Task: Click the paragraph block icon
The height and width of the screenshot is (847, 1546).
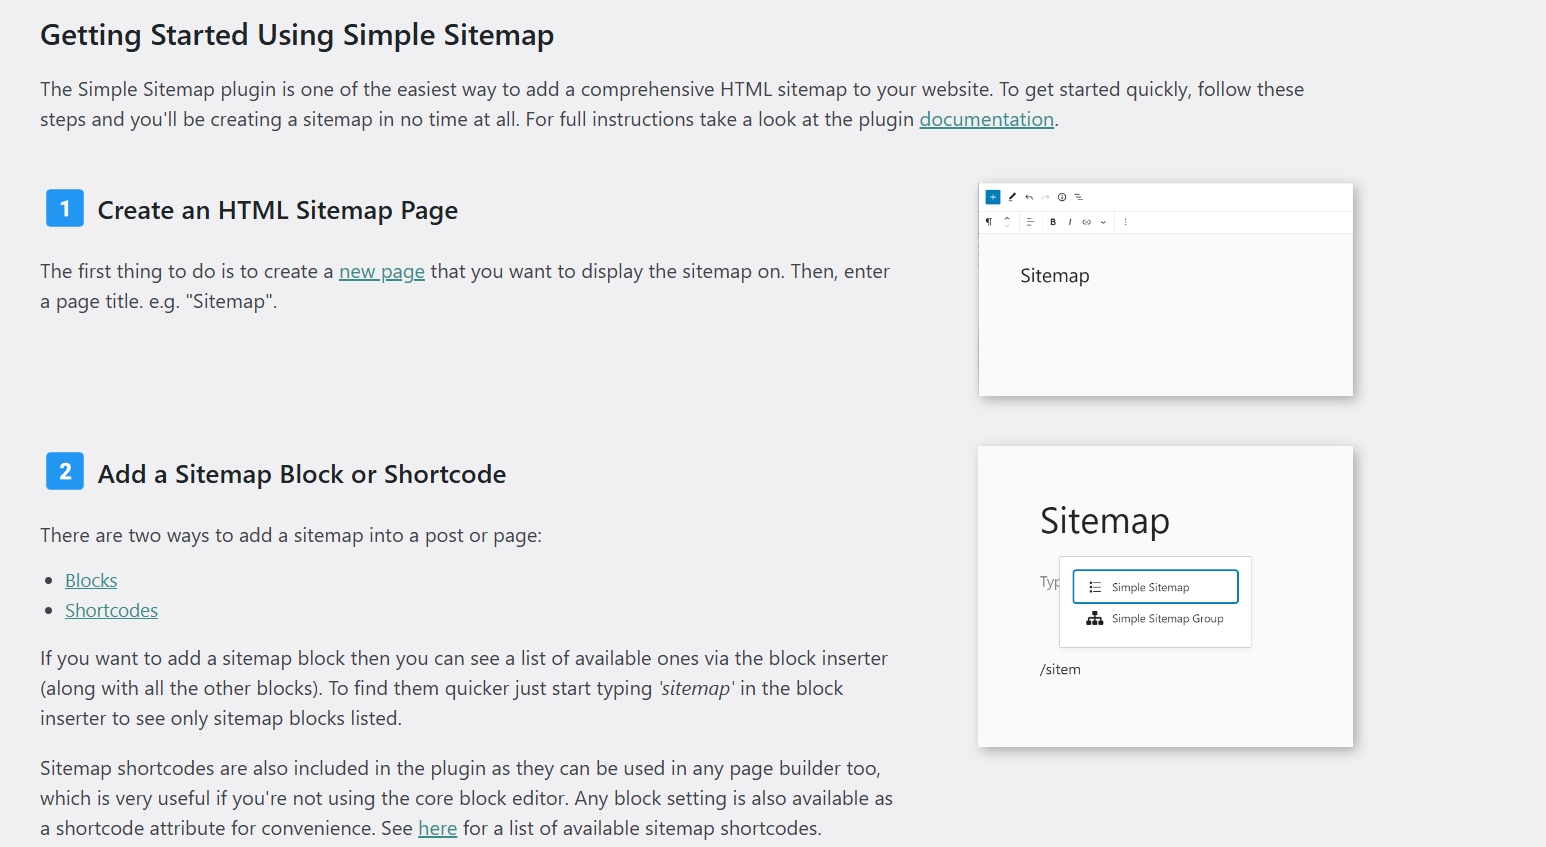Action: 989,222
